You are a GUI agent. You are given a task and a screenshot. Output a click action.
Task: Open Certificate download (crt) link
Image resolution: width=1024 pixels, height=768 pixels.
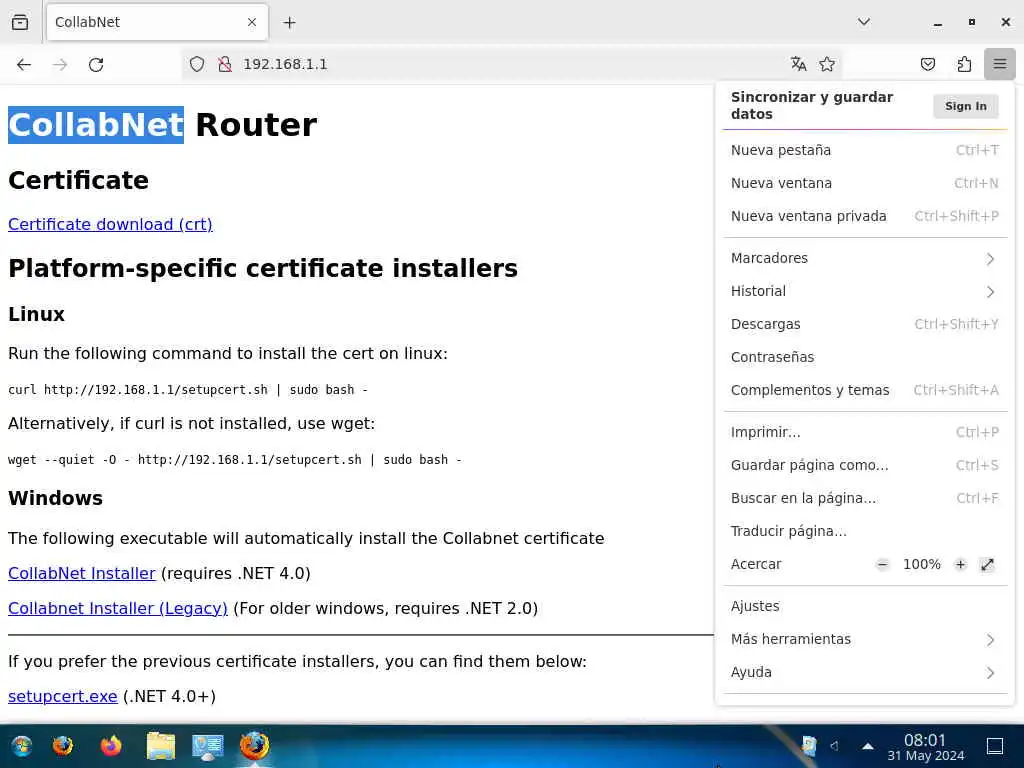[x=110, y=224]
